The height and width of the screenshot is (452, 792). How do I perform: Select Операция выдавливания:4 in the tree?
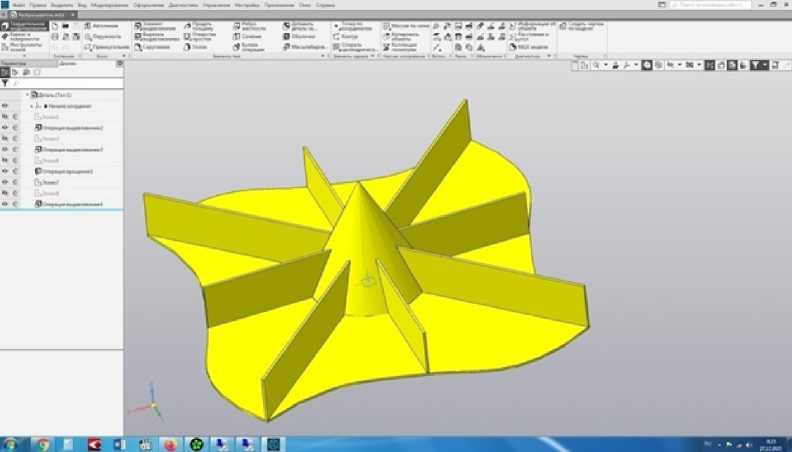coord(72,204)
